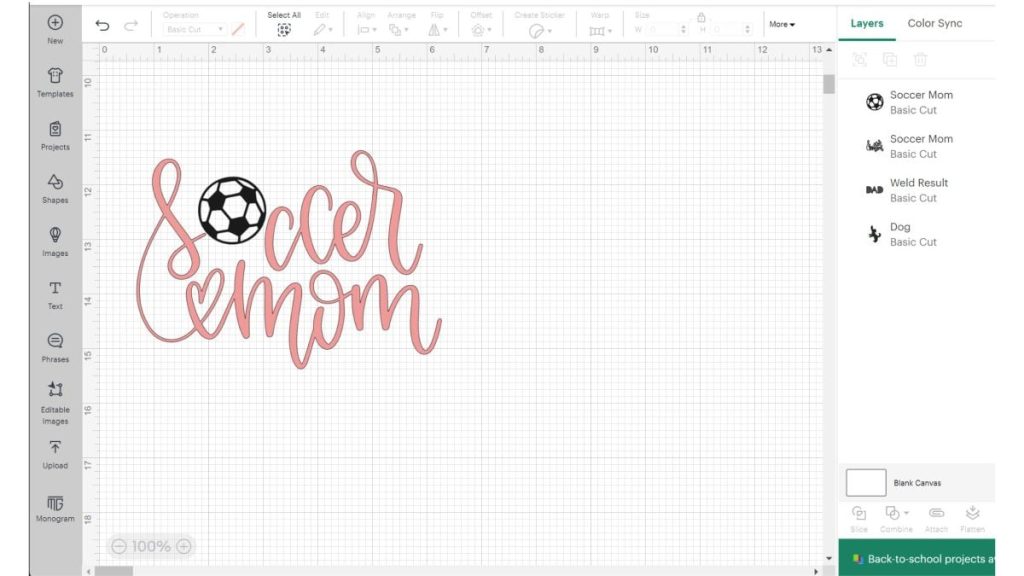This screenshot has height=576, width=1024.
Task: Open the Align dropdown
Action: point(366,30)
